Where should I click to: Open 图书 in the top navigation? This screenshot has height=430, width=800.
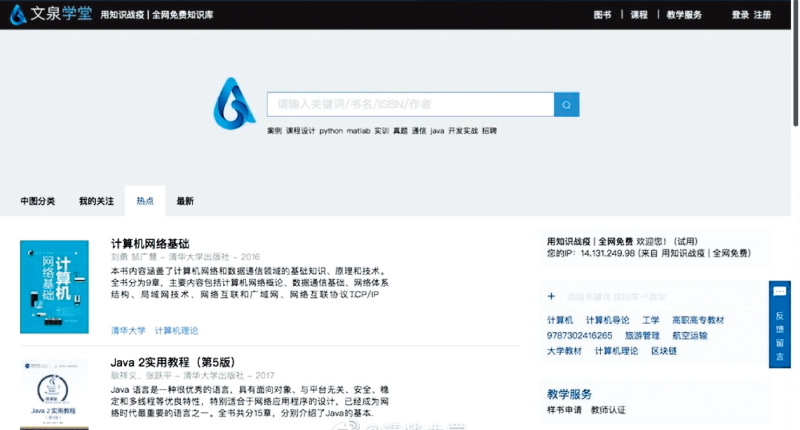tap(602, 15)
